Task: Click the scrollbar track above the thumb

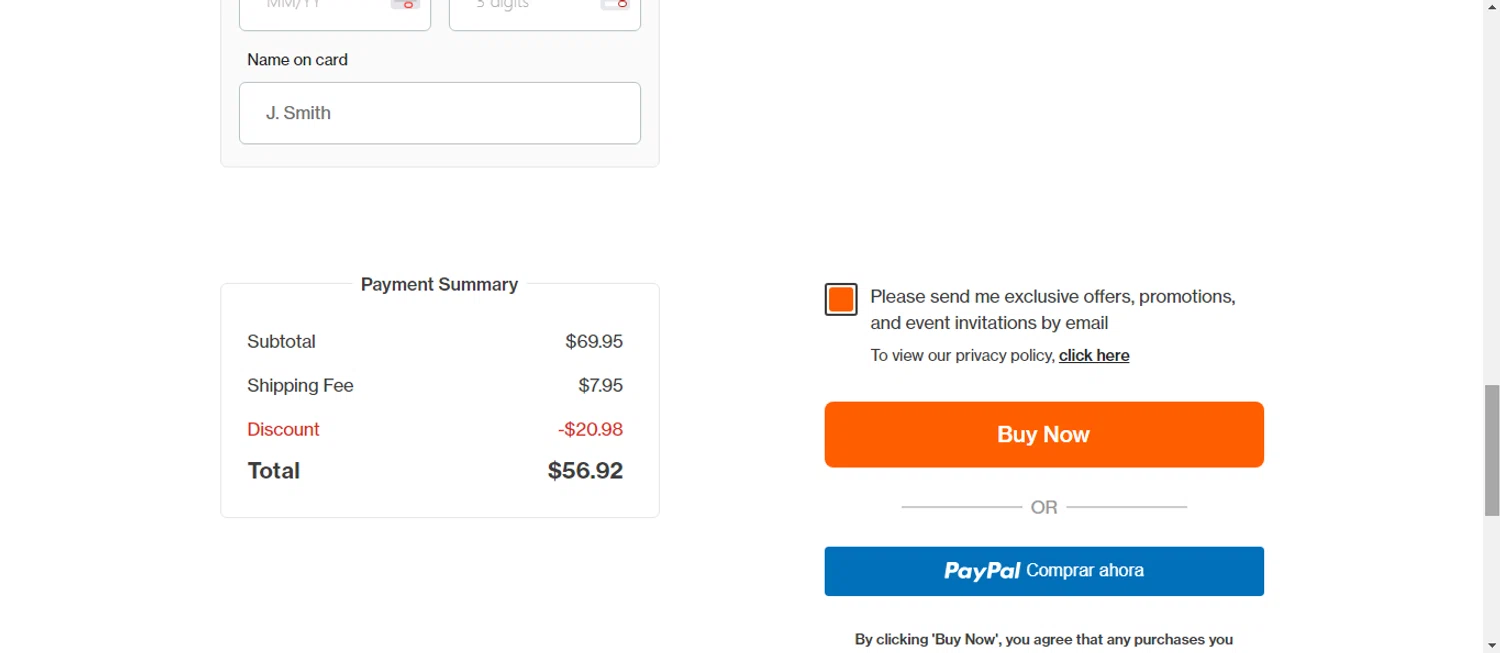Action: (x=1491, y=200)
